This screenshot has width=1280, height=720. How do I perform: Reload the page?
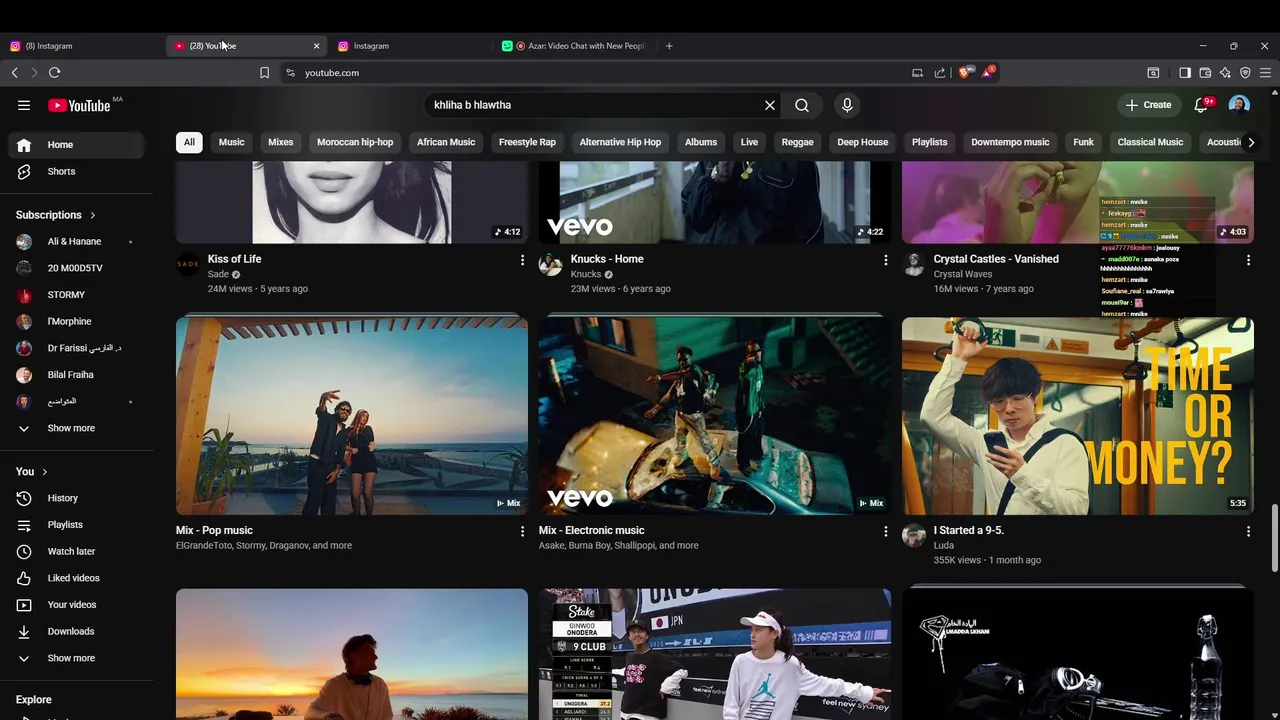coord(55,73)
